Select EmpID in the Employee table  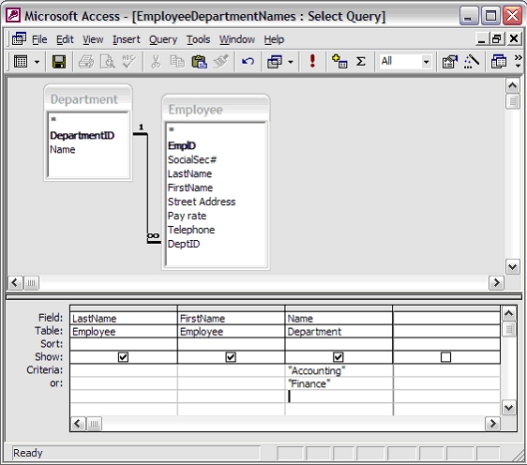(182, 145)
